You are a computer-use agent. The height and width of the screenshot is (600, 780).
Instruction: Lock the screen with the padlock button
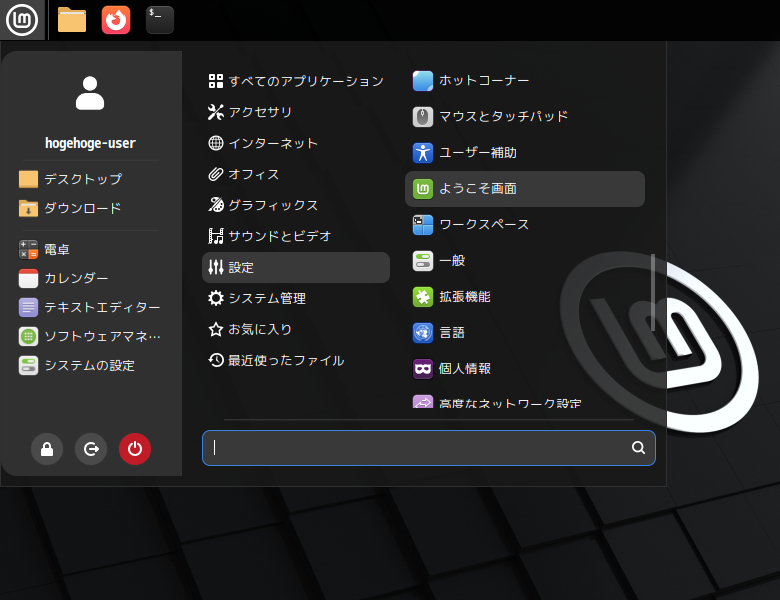click(47, 449)
